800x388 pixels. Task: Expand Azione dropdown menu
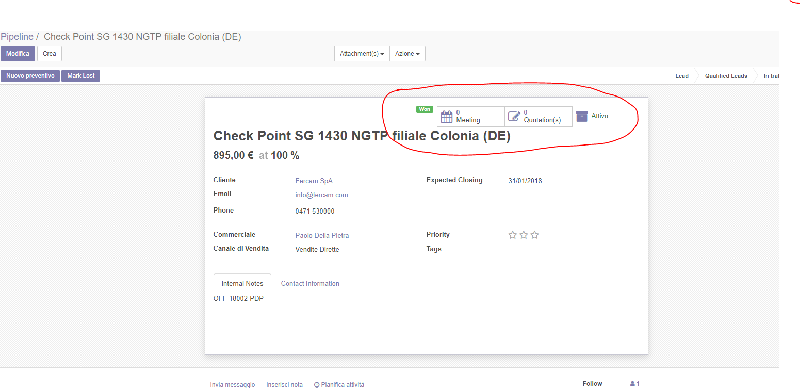(x=407, y=54)
